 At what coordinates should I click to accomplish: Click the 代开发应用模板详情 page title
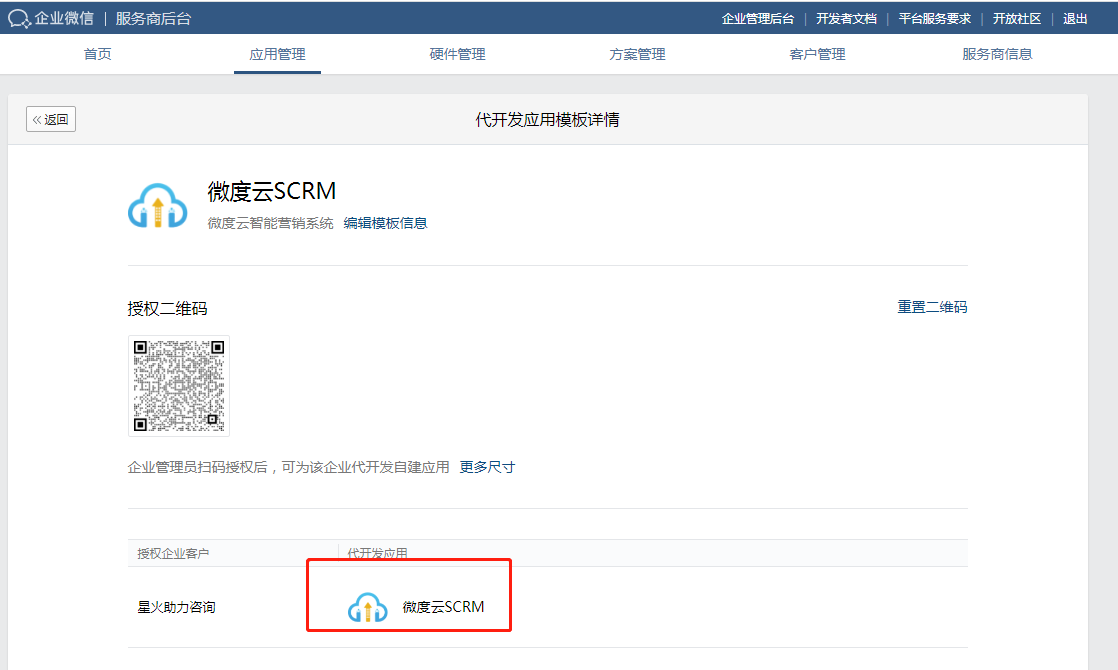point(548,120)
